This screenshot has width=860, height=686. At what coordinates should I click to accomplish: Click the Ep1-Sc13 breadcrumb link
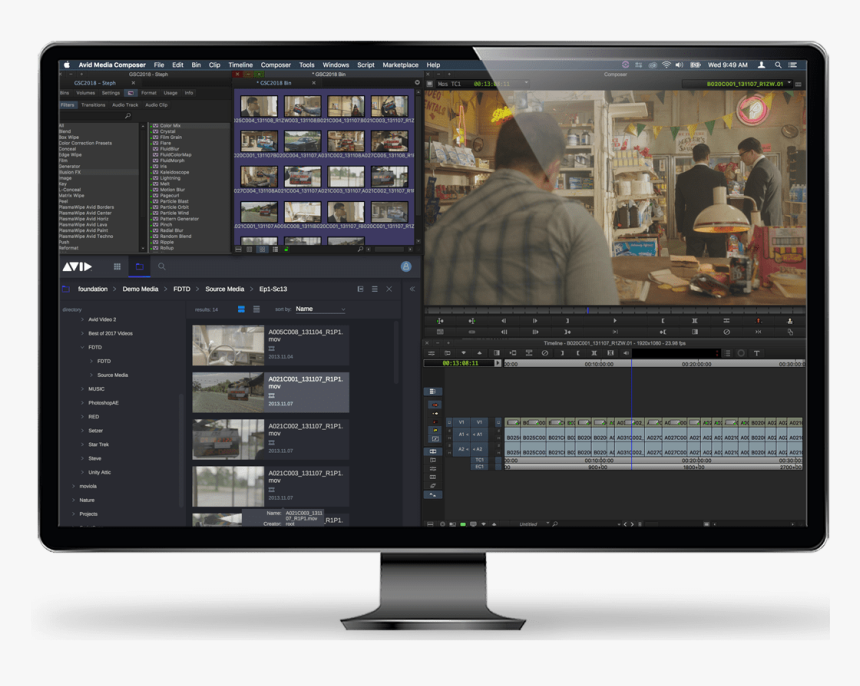273,288
